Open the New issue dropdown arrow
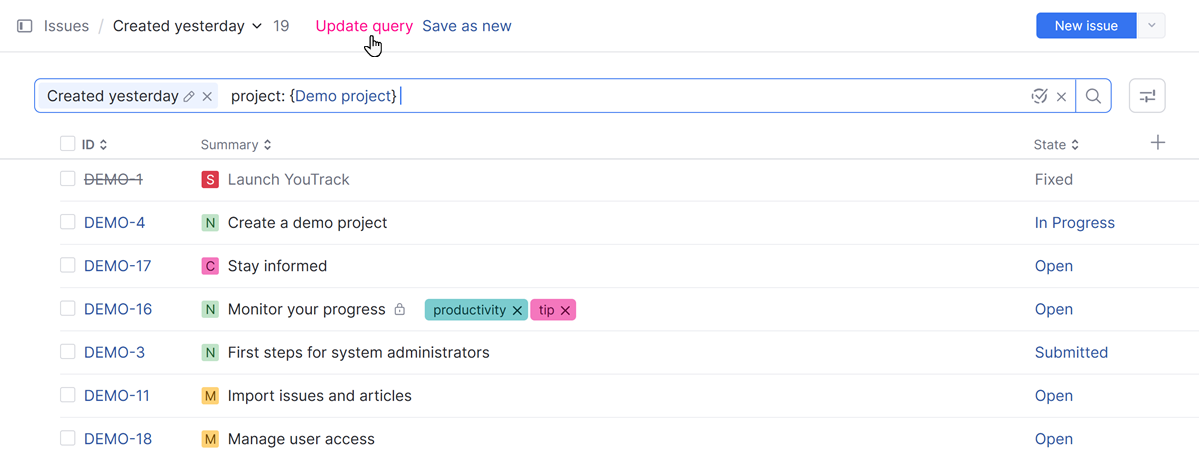This screenshot has height=455, width=1199. tap(1152, 26)
